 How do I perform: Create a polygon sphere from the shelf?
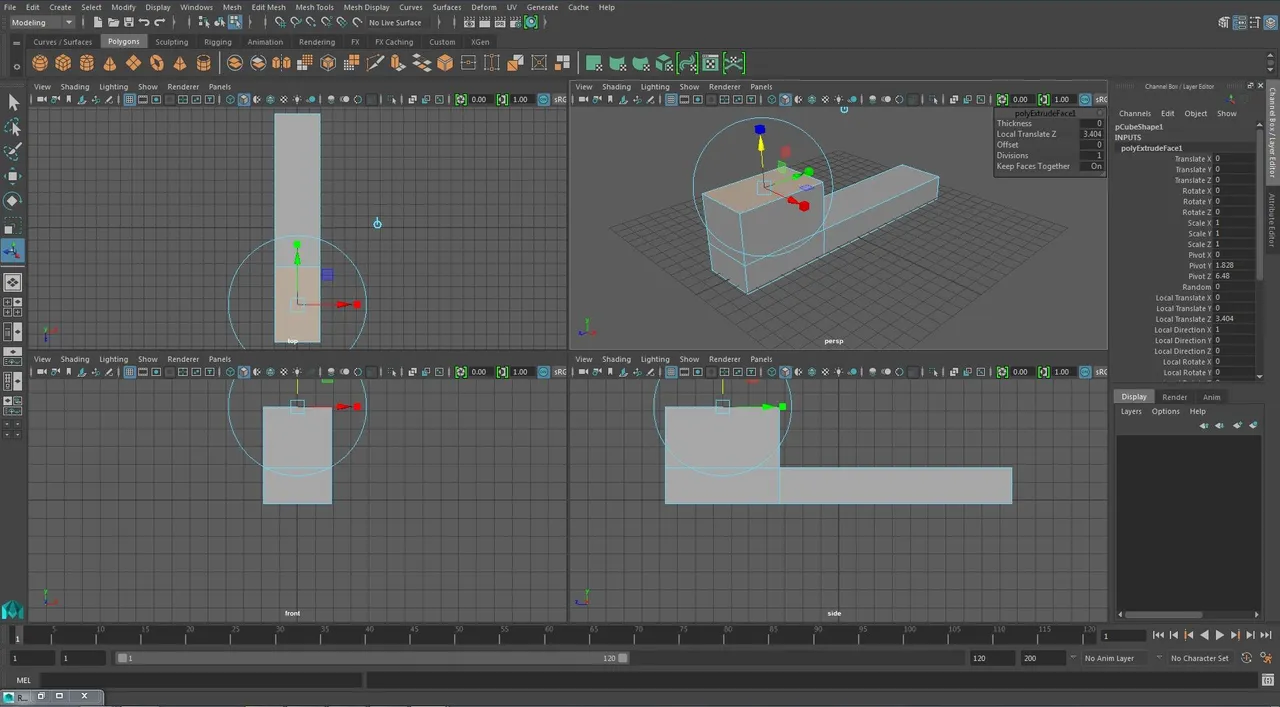pos(40,63)
